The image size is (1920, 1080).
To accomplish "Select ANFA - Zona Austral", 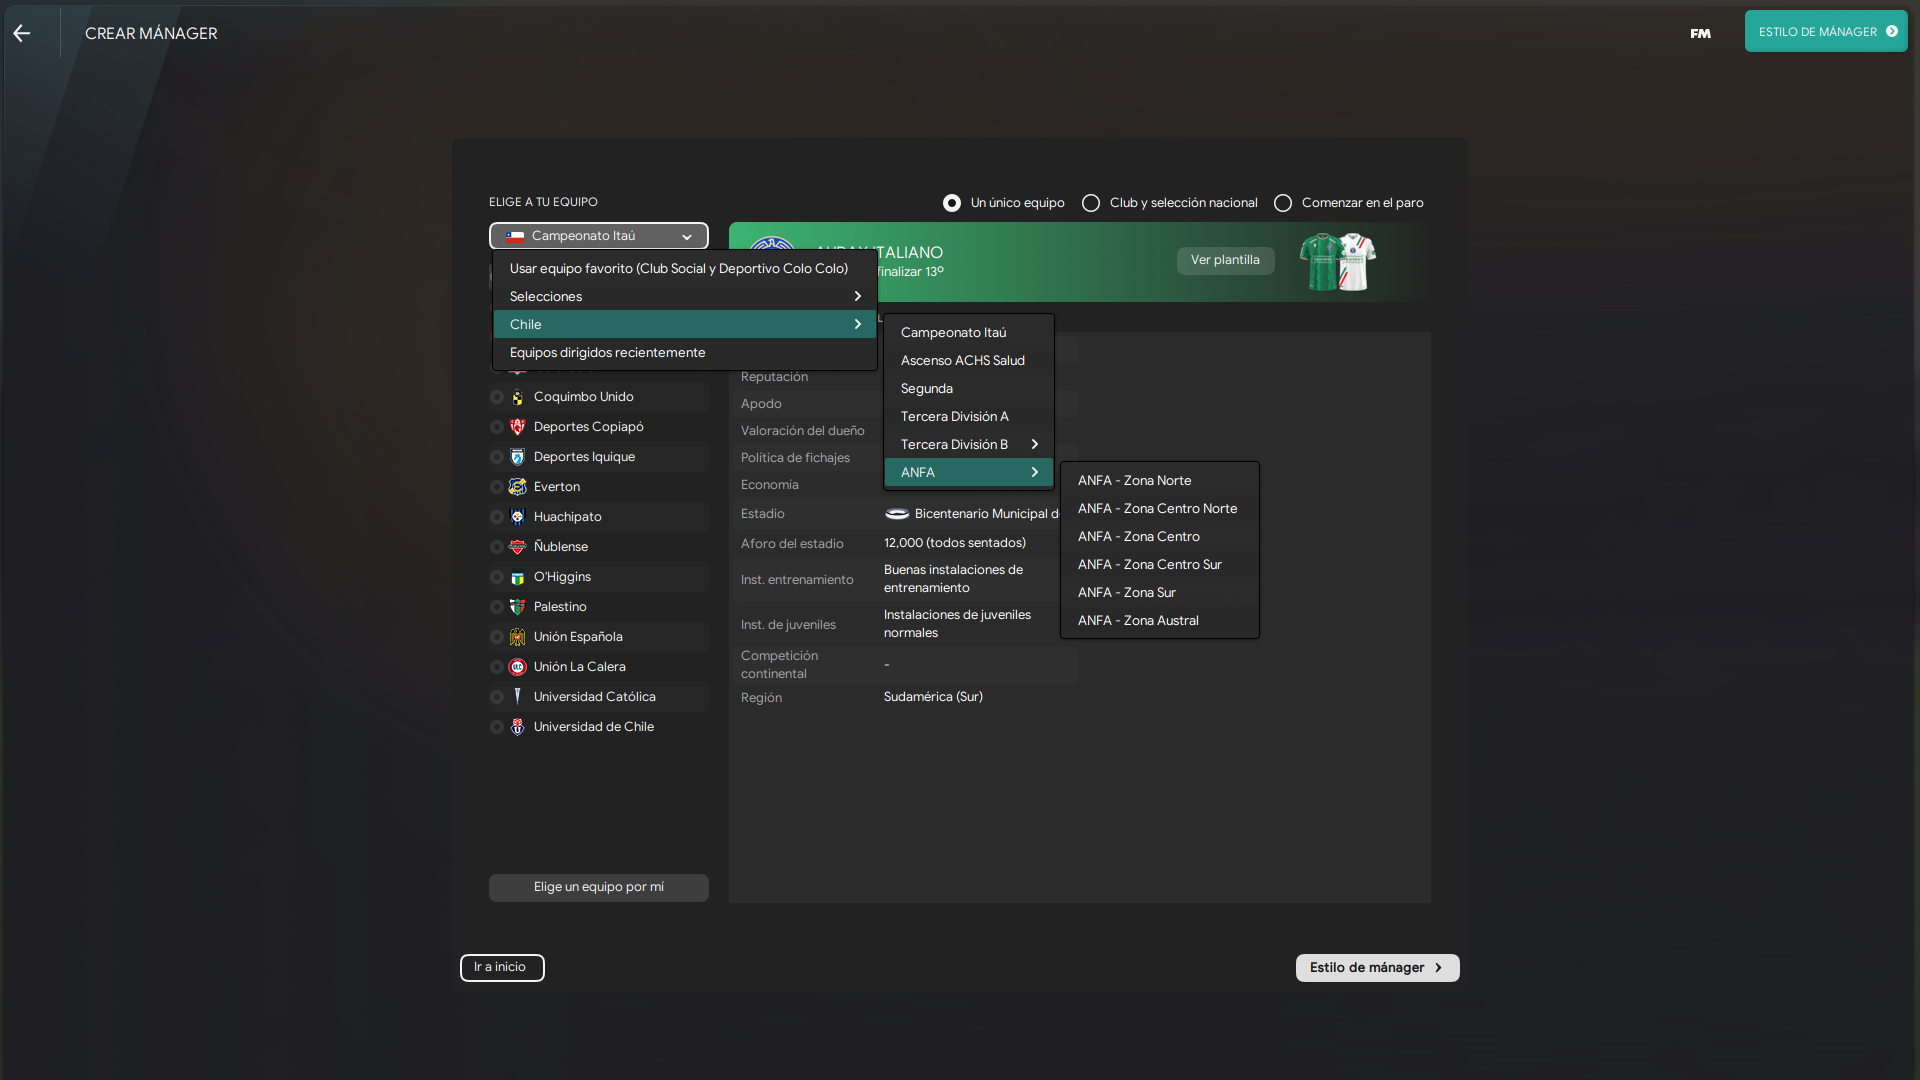I will pos(1160,620).
